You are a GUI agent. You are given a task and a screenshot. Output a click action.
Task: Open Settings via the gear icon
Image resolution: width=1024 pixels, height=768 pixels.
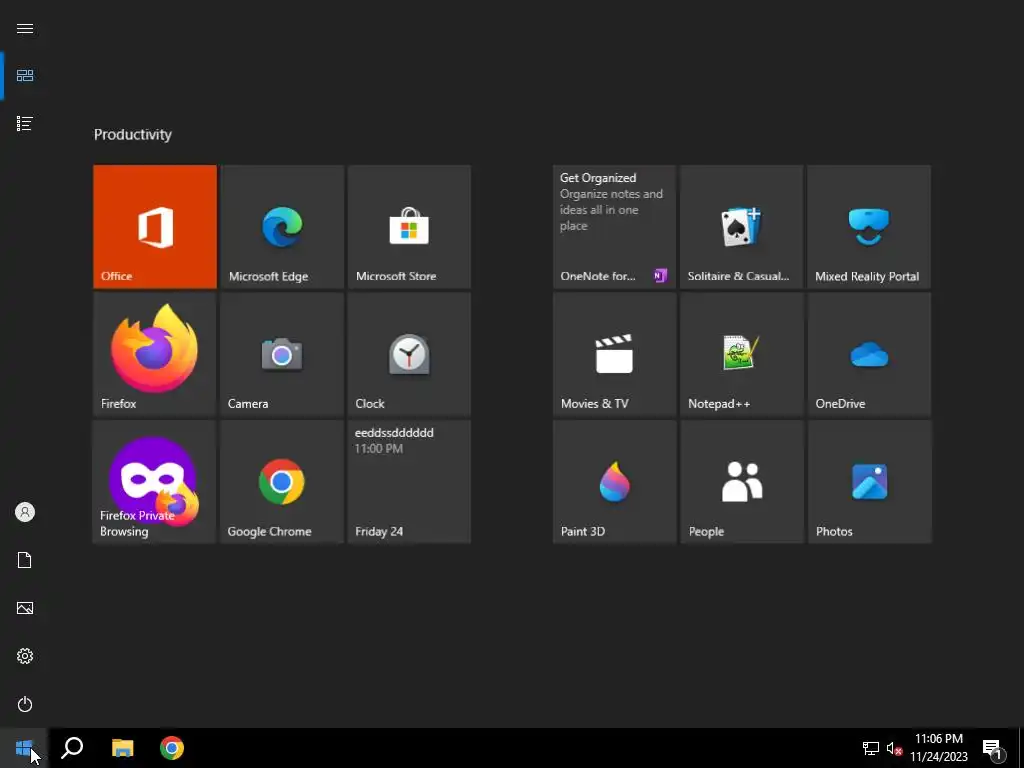click(x=25, y=656)
